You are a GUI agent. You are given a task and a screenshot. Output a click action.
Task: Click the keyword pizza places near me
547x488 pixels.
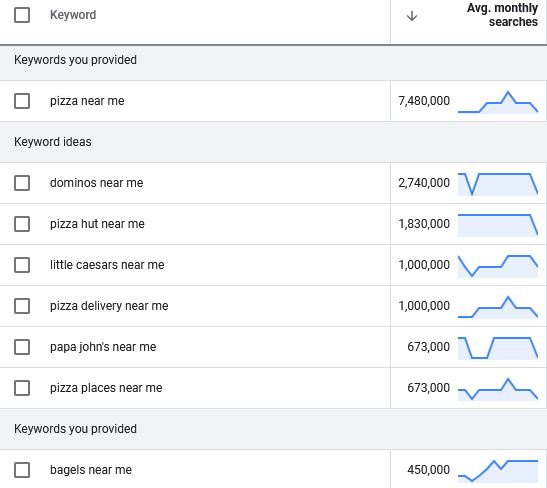(106, 388)
